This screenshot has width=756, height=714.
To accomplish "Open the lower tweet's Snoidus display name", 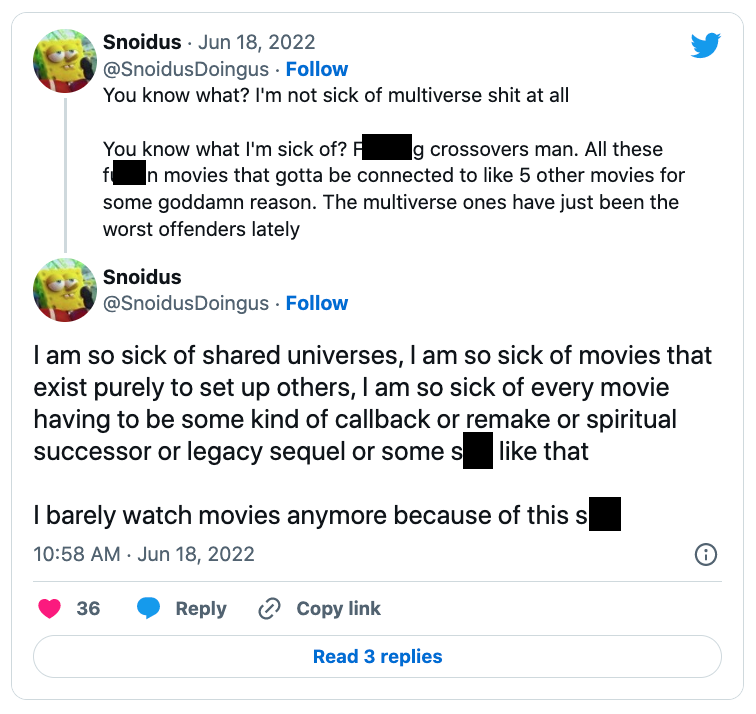I will [x=142, y=276].
